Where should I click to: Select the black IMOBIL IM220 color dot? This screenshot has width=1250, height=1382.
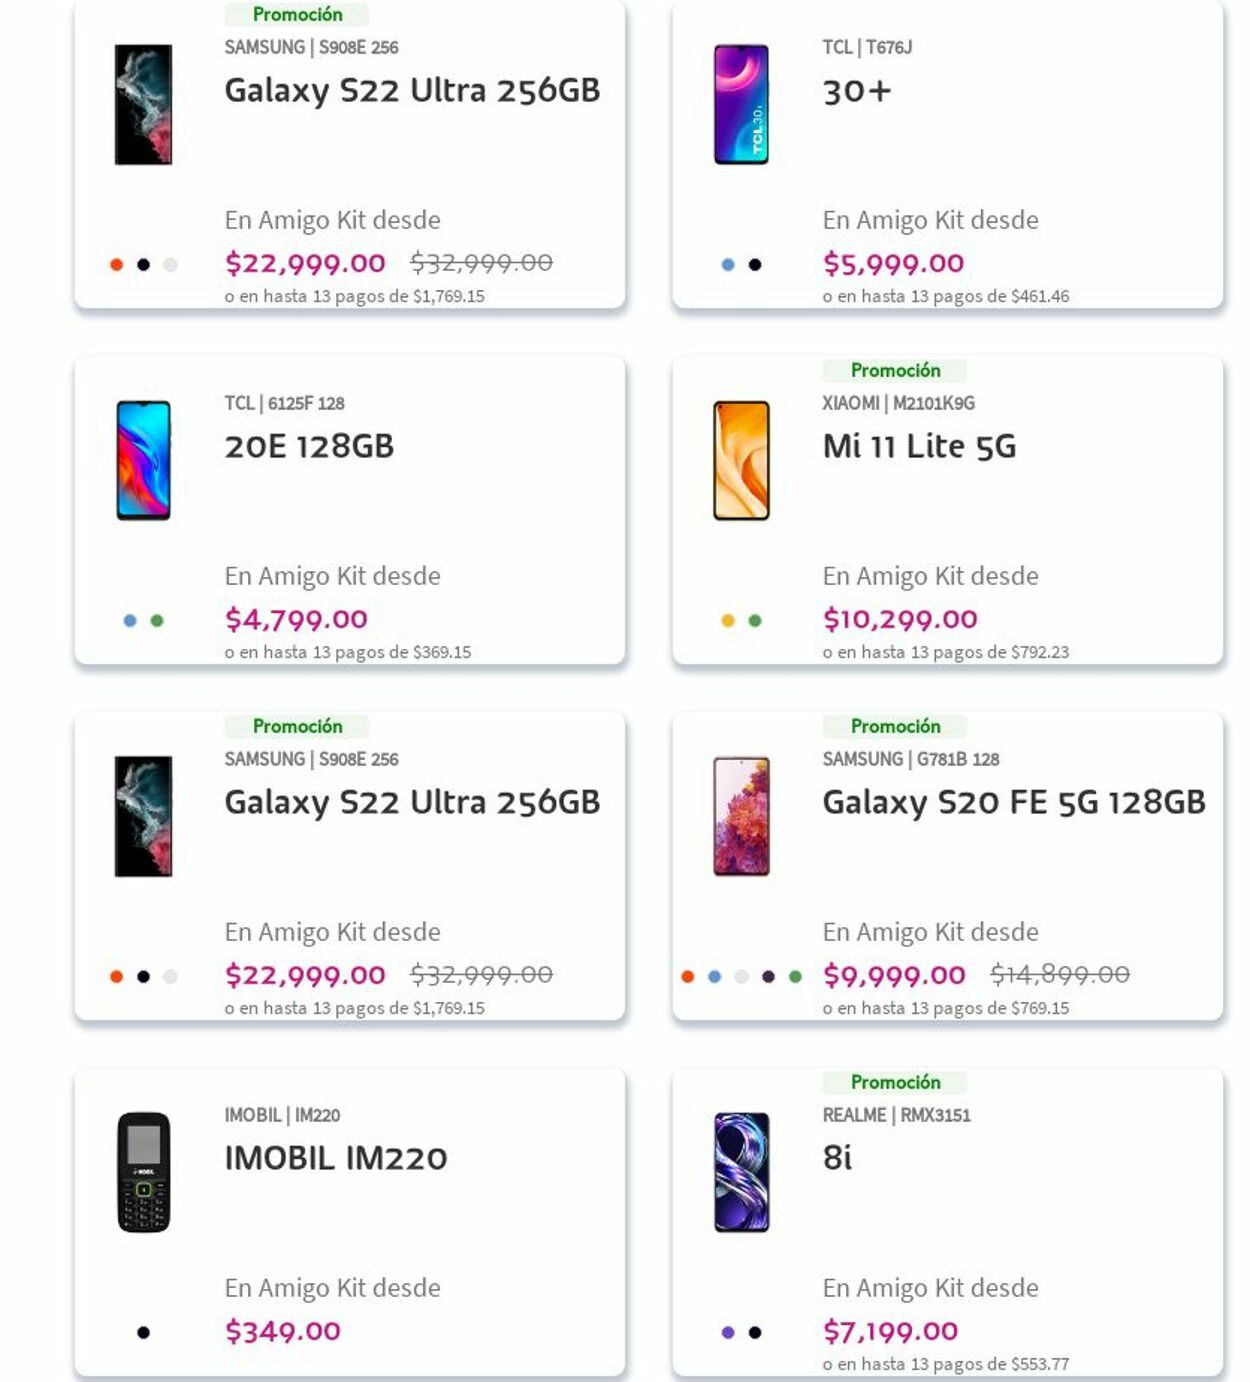143,1333
